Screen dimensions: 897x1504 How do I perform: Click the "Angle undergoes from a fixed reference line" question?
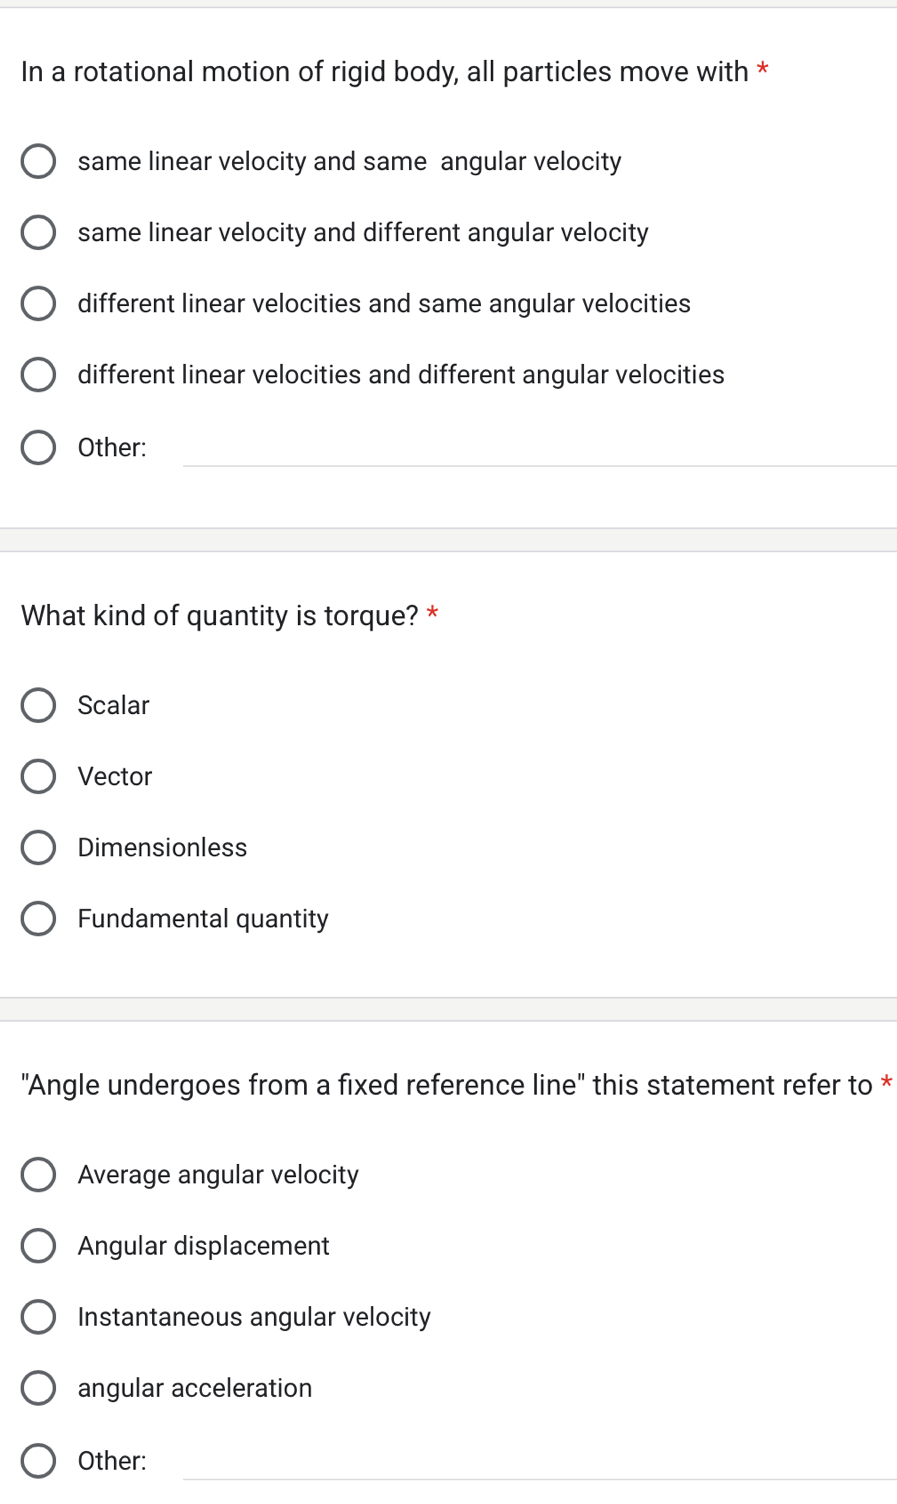click(447, 1086)
